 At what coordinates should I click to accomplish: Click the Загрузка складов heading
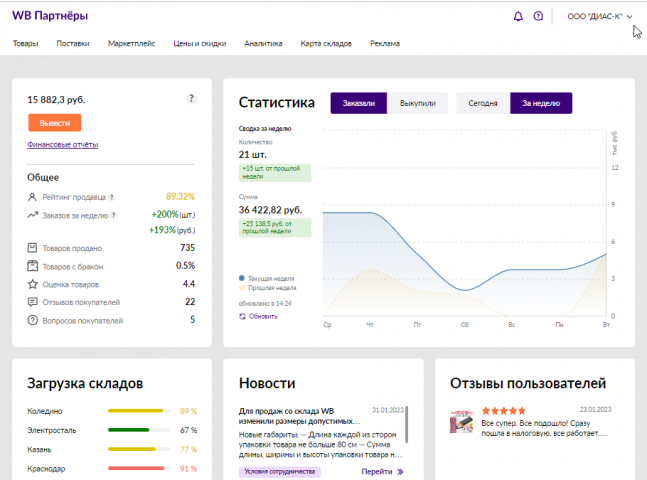point(85,383)
